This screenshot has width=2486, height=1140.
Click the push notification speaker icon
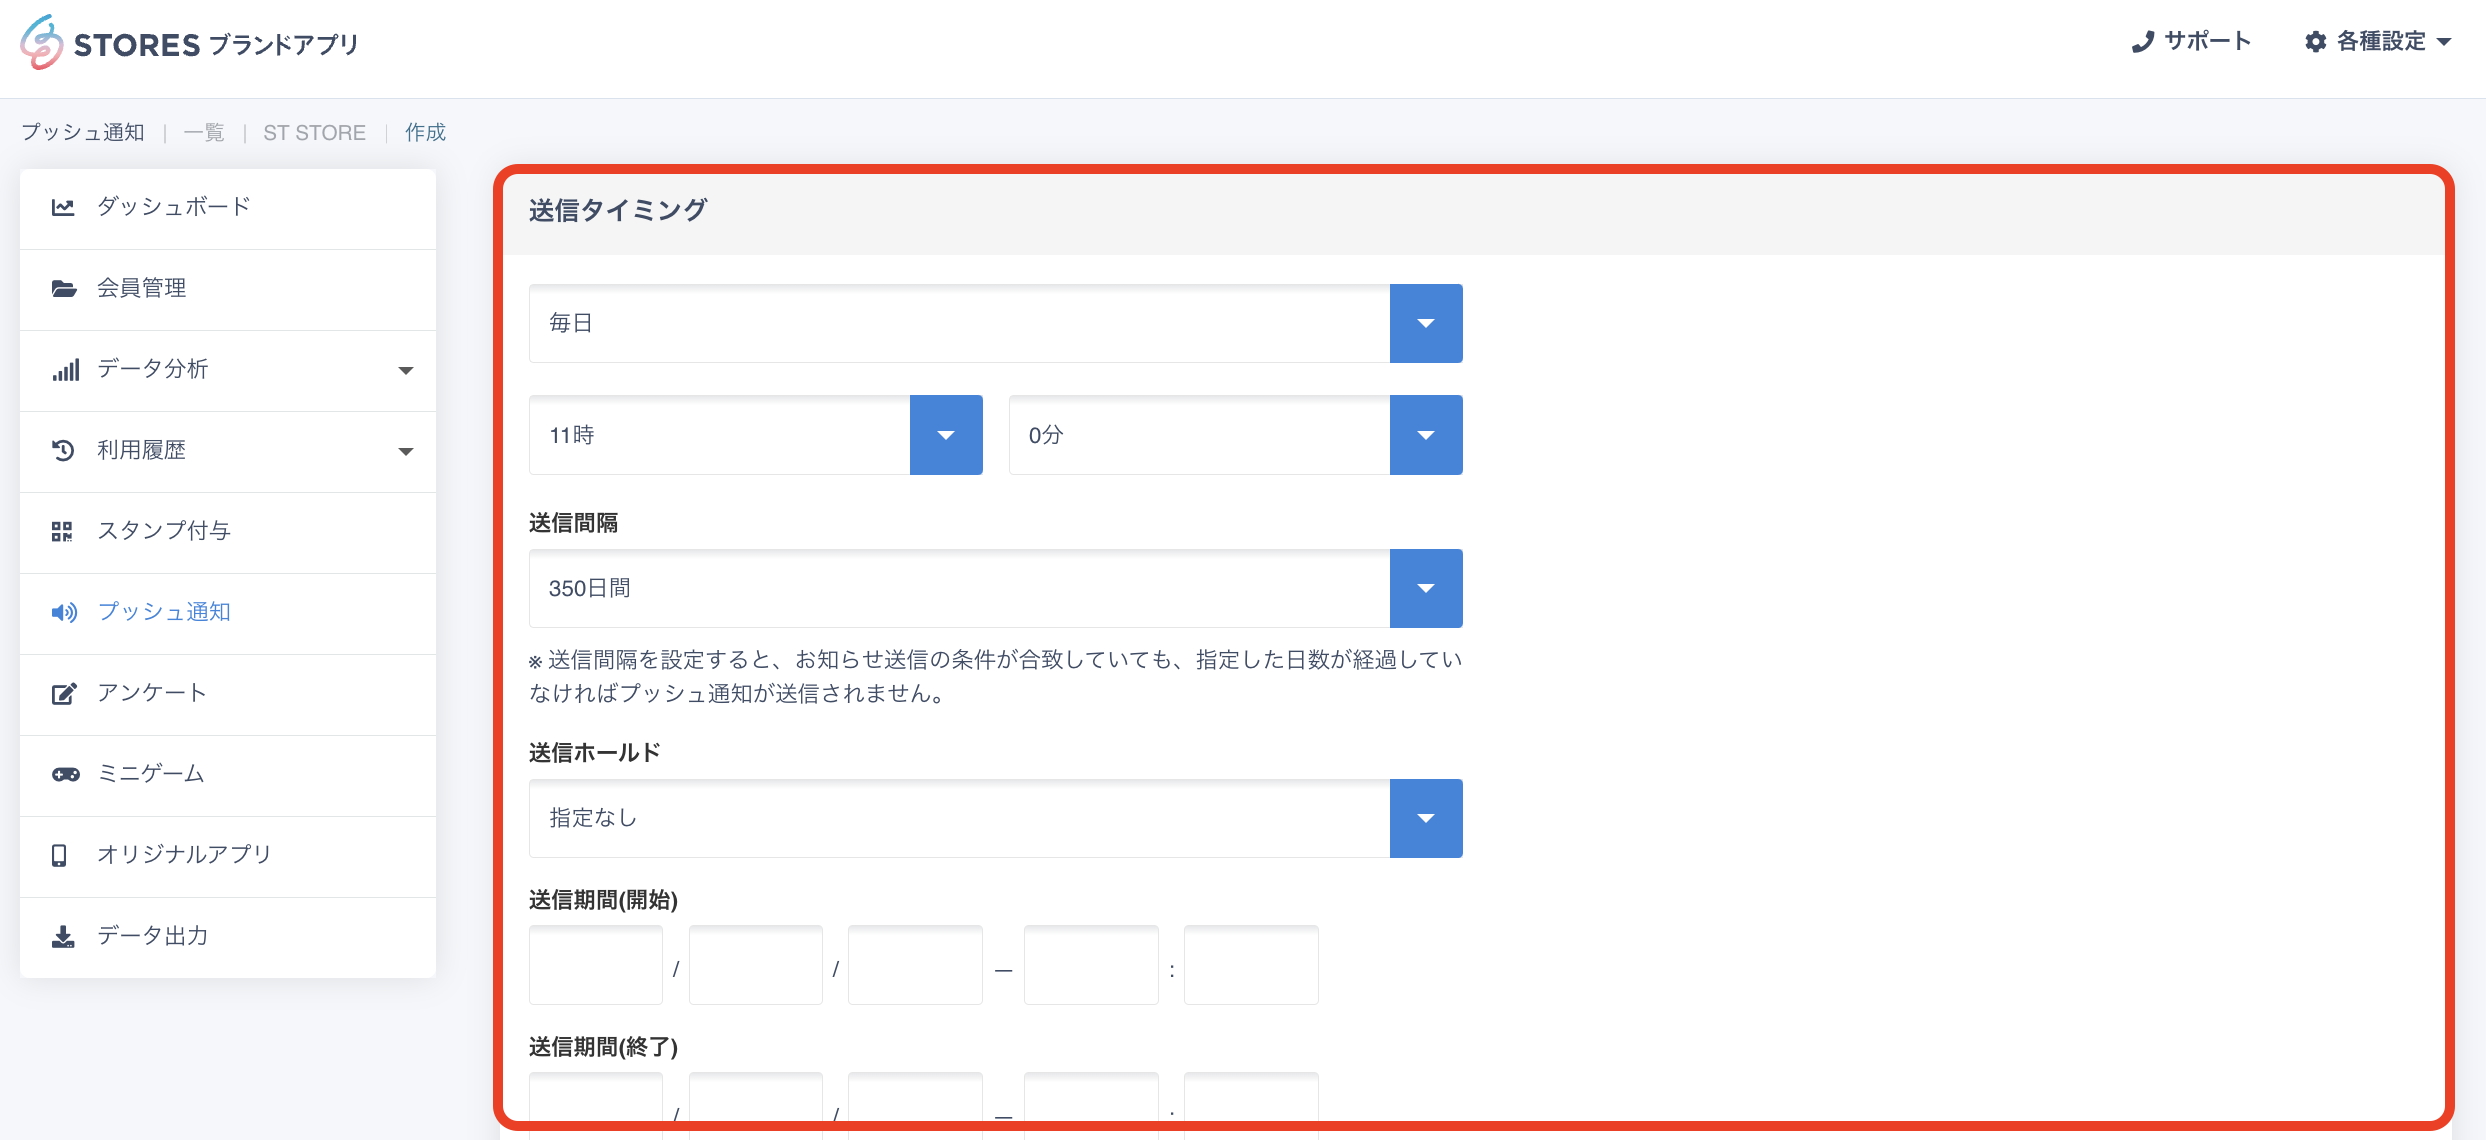tap(63, 612)
